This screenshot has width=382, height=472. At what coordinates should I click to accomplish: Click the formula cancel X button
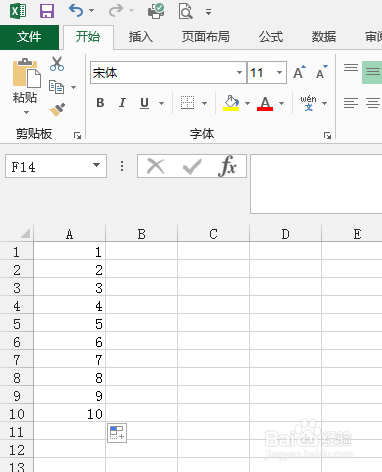pyautogui.click(x=156, y=166)
